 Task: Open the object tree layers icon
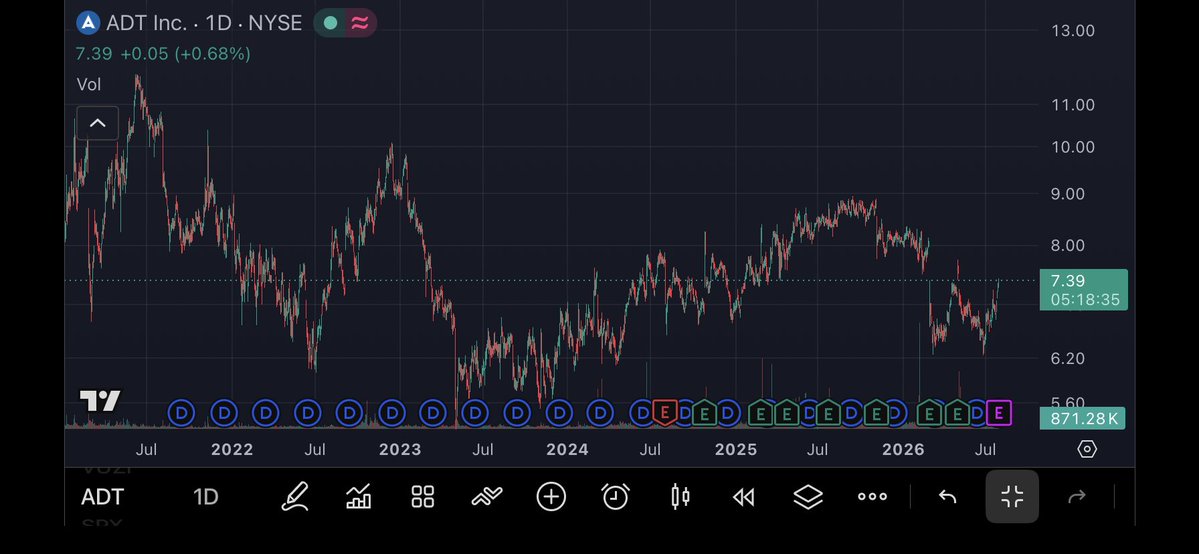[x=808, y=497]
